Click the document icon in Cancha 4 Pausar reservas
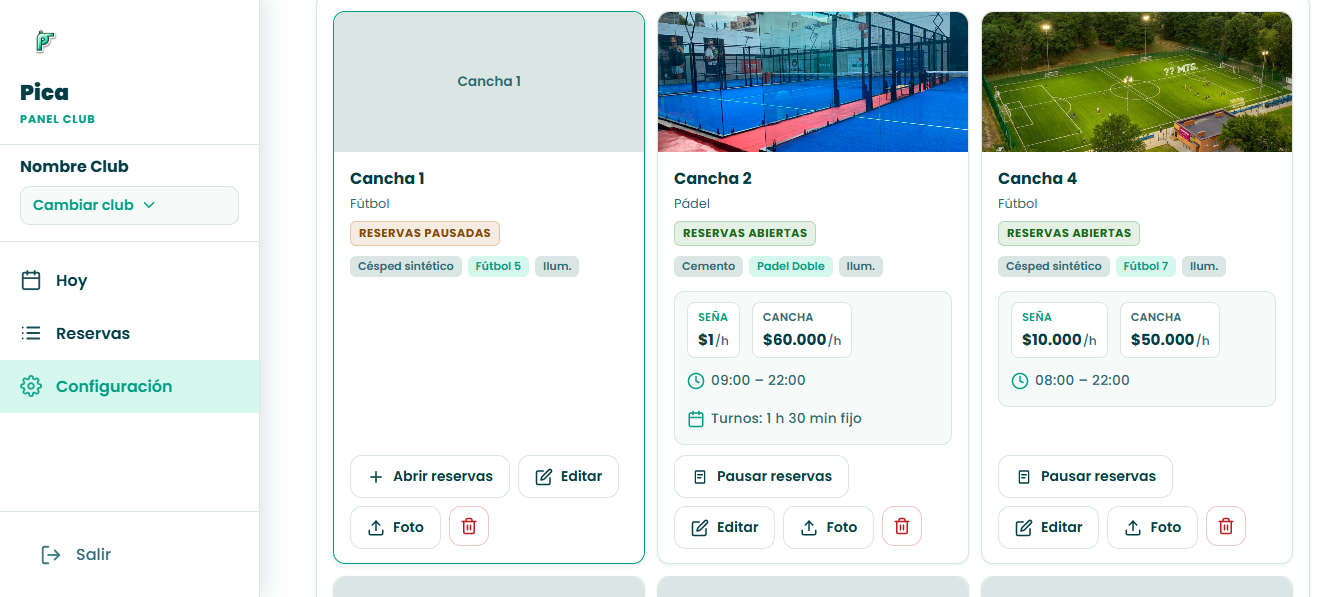1340x597 pixels. tap(1024, 477)
